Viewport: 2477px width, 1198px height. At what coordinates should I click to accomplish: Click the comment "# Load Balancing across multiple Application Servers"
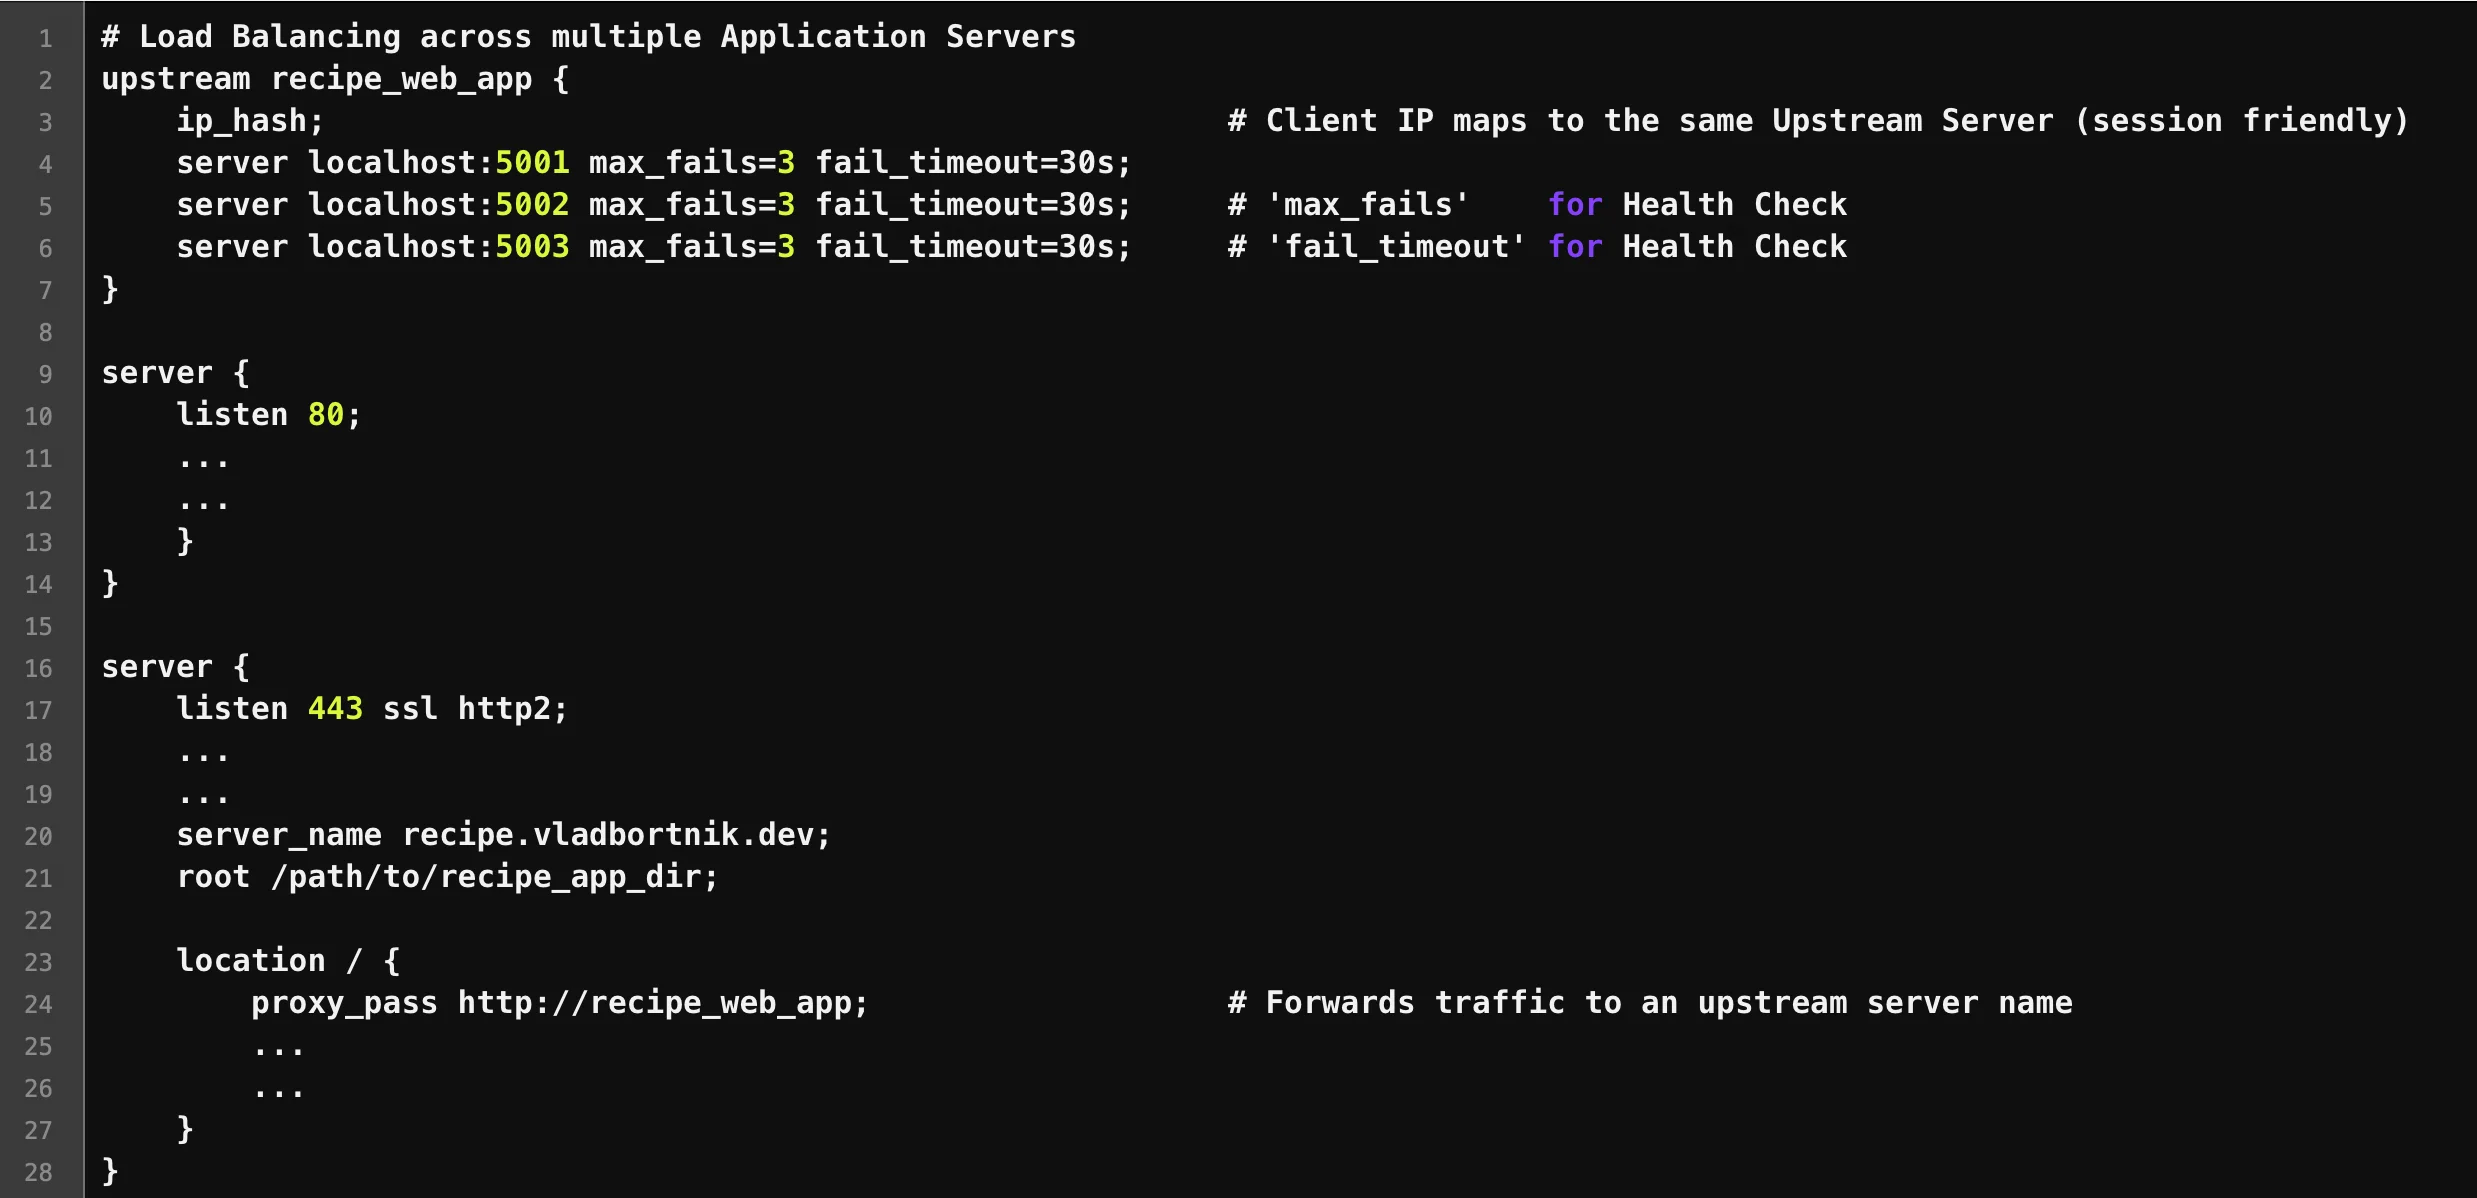point(589,37)
